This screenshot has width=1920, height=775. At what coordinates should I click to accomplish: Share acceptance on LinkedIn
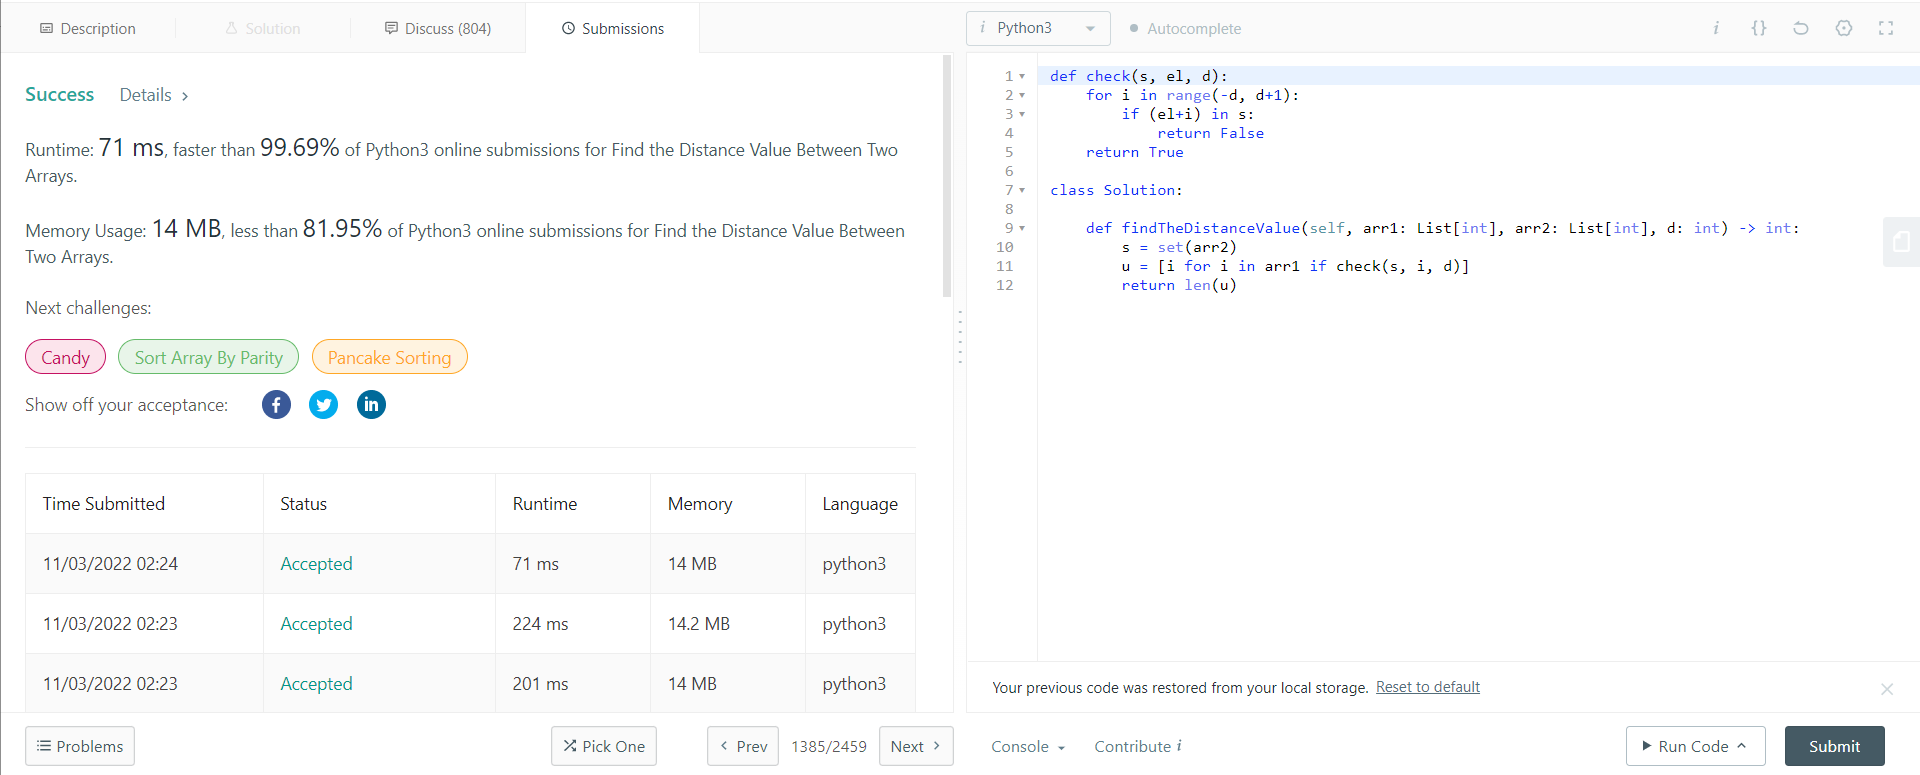(x=371, y=405)
